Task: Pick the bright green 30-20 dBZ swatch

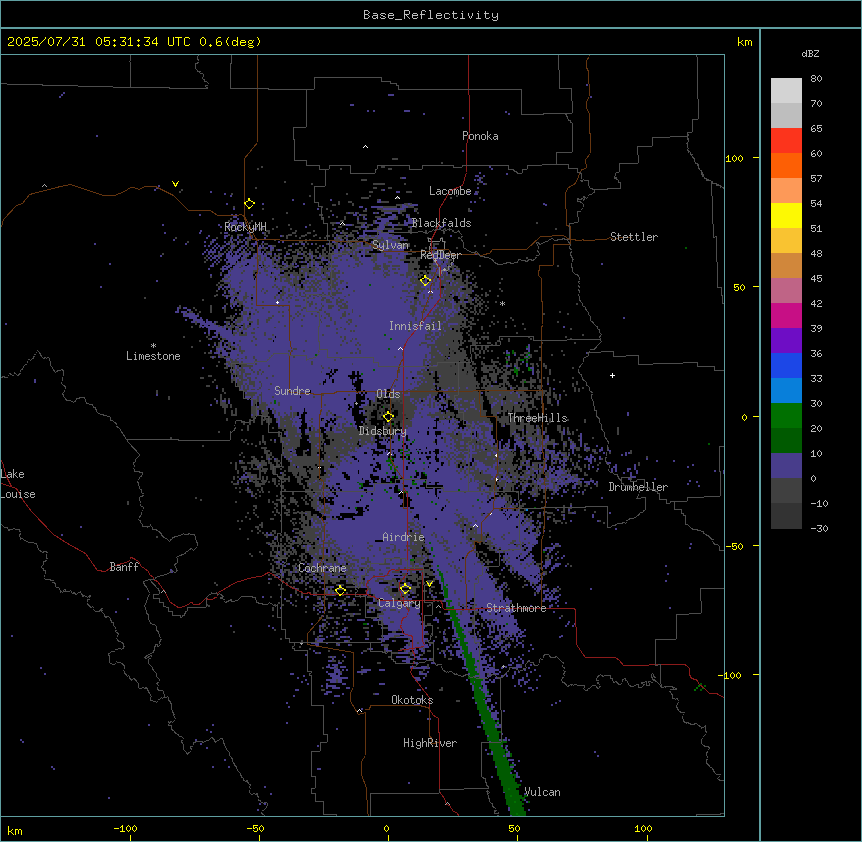Action: coord(786,416)
